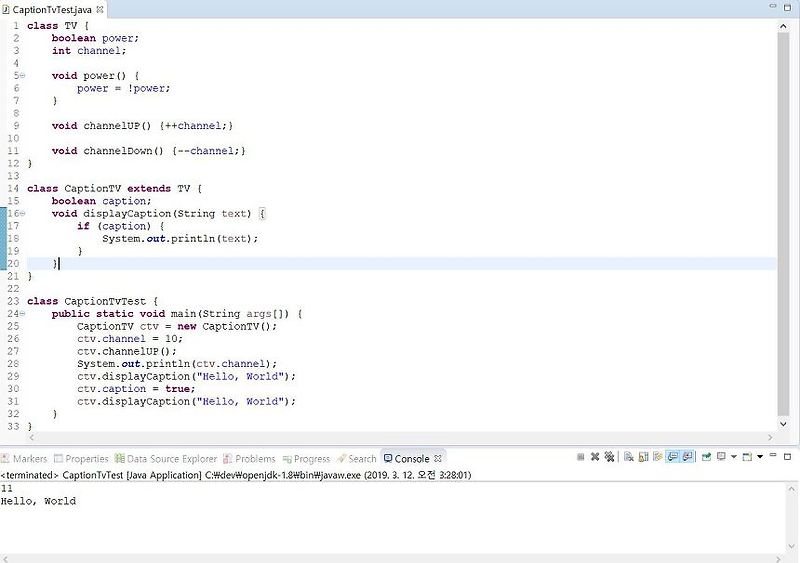Toggle Scroll Lock in Console
The width and height of the screenshot is (800, 563).
pyautogui.click(x=643, y=456)
